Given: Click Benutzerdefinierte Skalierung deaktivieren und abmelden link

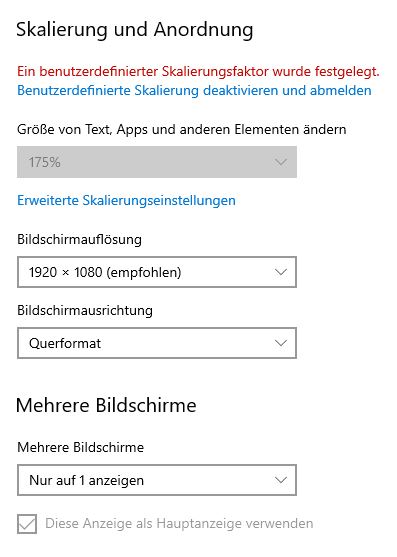Looking at the screenshot, I should (x=194, y=91).
